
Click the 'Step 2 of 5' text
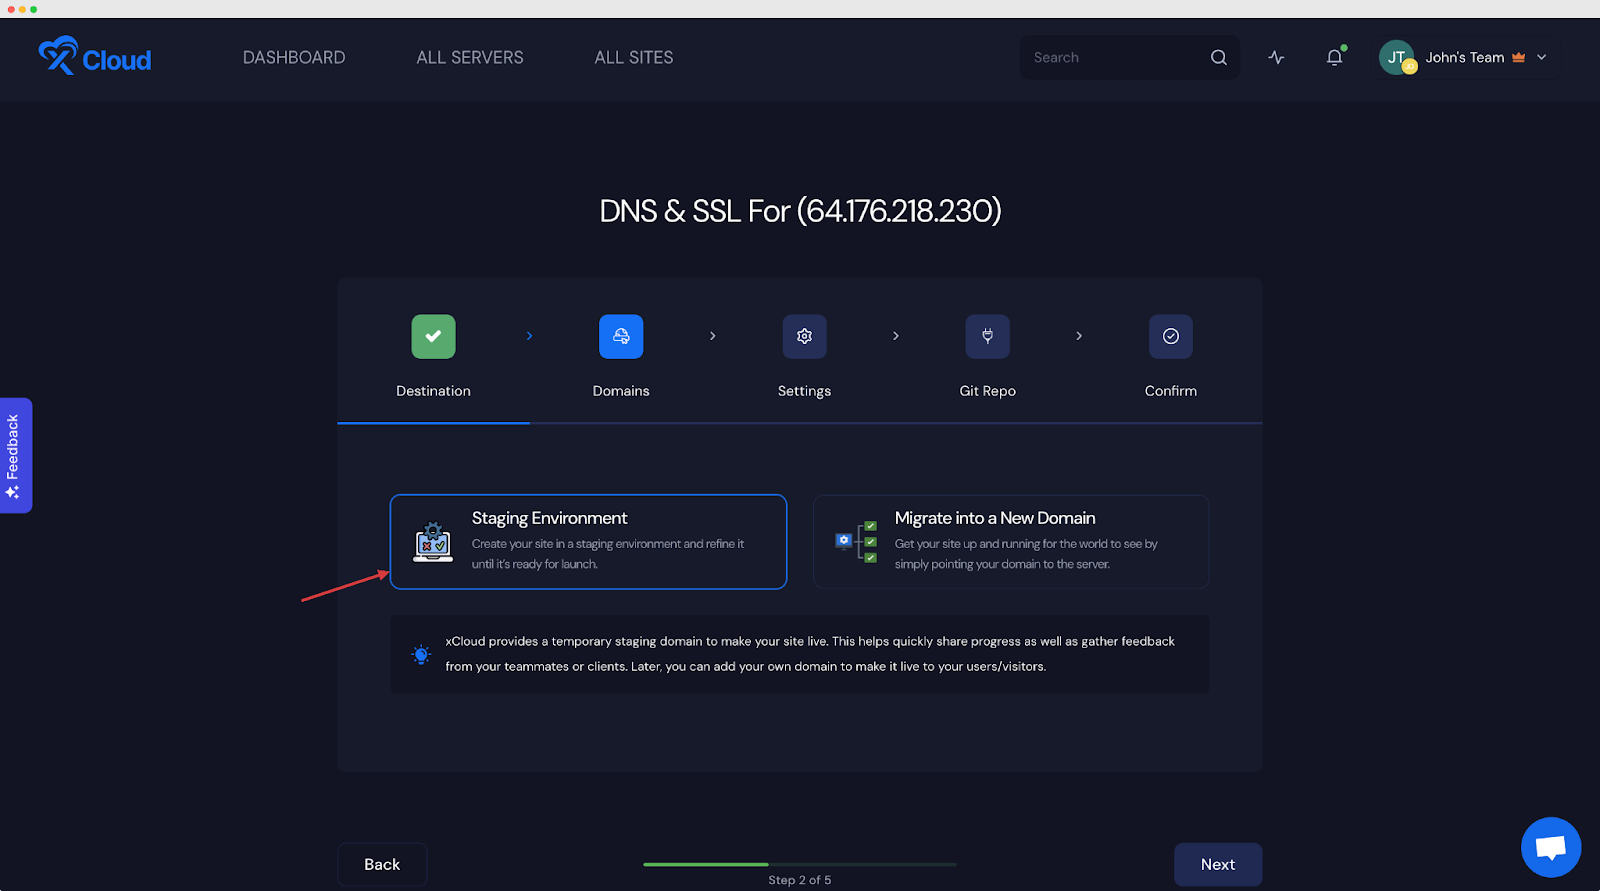(x=800, y=880)
